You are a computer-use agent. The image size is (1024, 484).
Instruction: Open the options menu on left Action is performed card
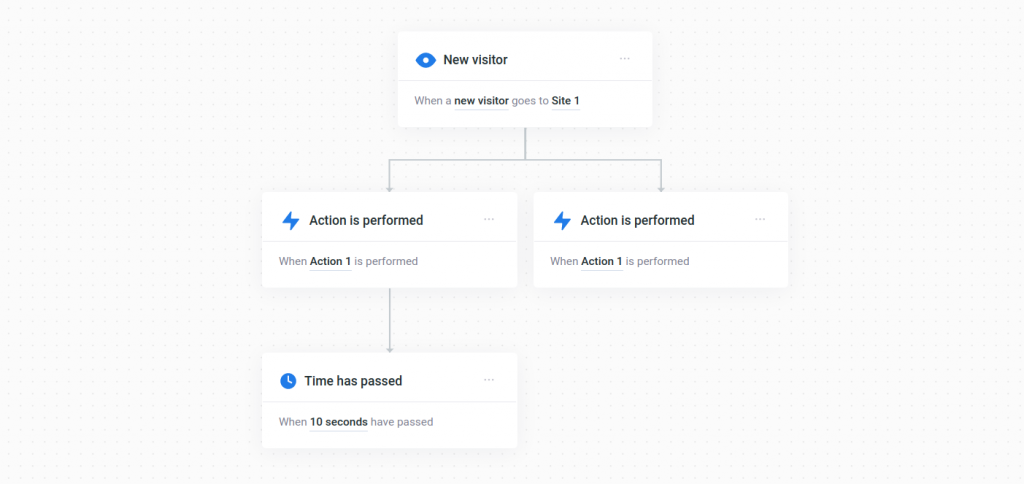pos(489,219)
